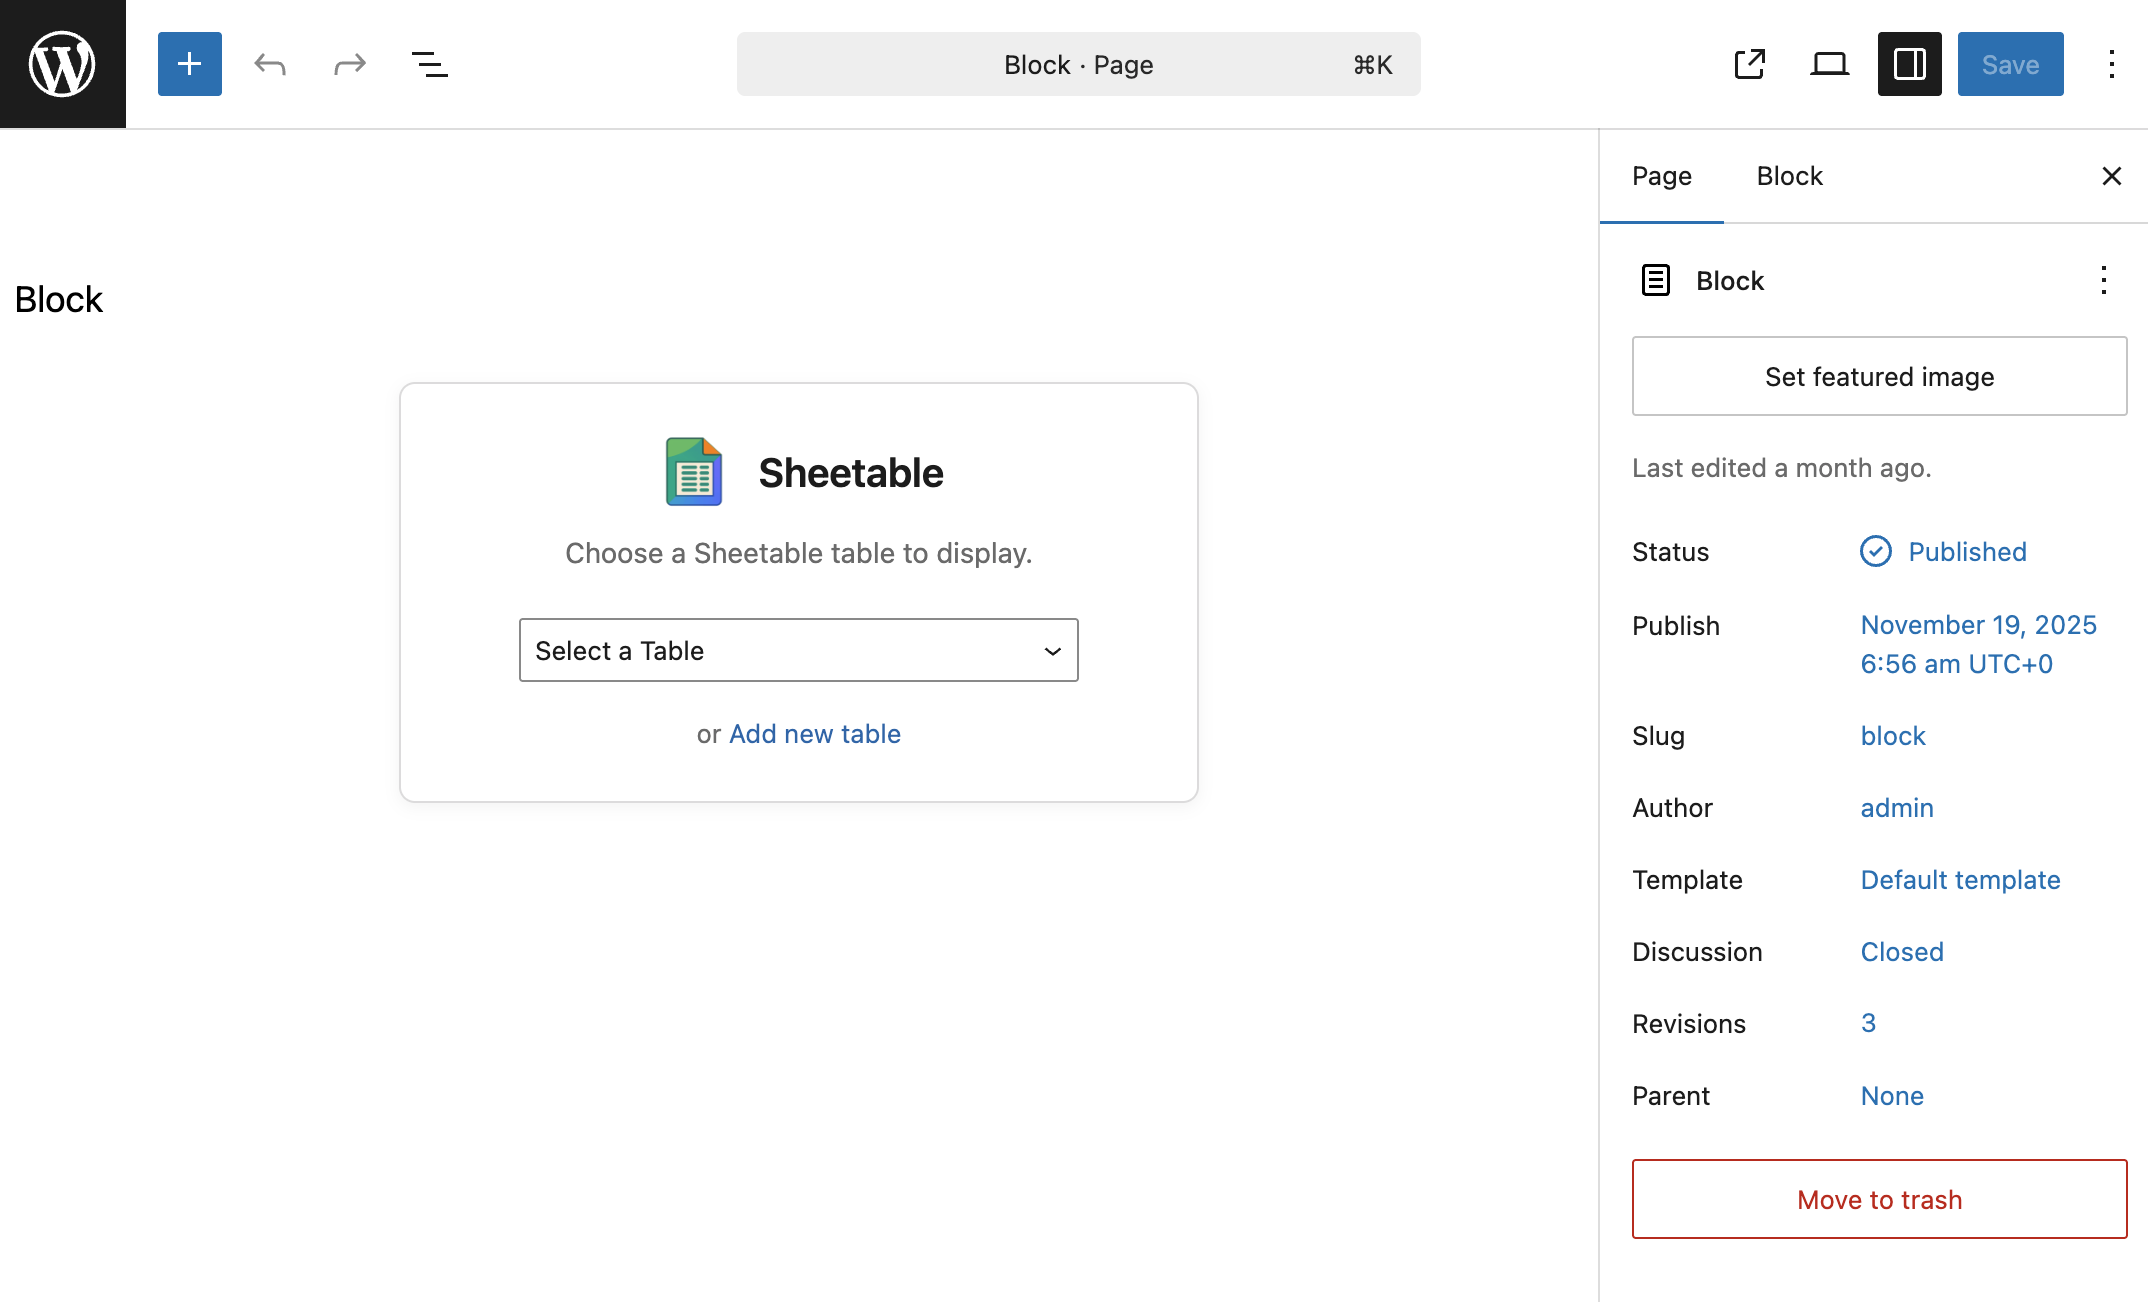Viewport: 2148px width, 1302px height.
Task: Click the redo arrow icon
Action: point(350,64)
